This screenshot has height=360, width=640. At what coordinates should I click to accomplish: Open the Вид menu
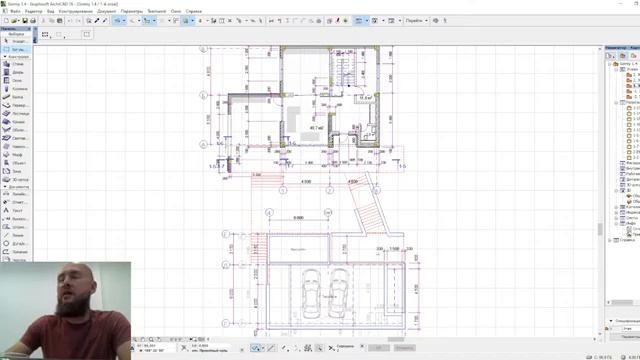(51, 11)
